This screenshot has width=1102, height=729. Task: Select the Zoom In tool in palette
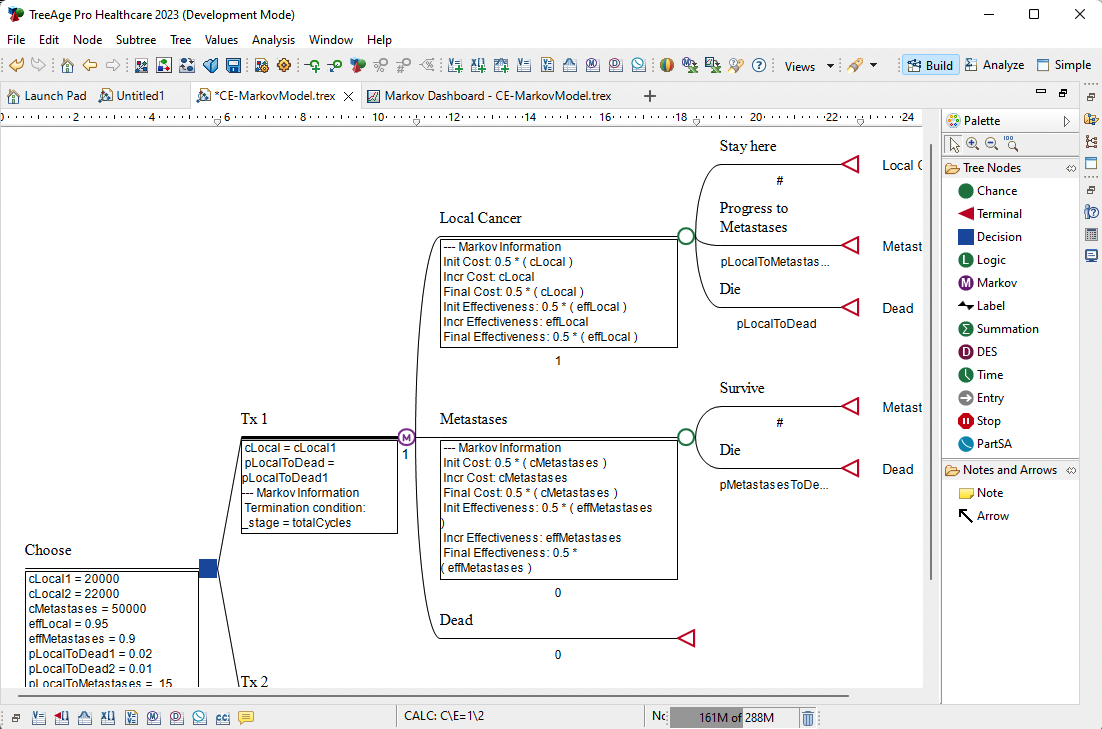pyautogui.click(x=973, y=144)
